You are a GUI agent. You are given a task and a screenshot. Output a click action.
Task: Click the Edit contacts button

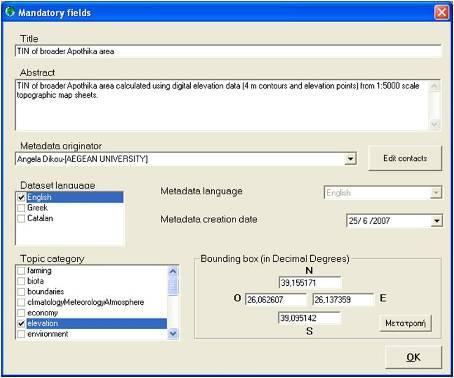405,158
